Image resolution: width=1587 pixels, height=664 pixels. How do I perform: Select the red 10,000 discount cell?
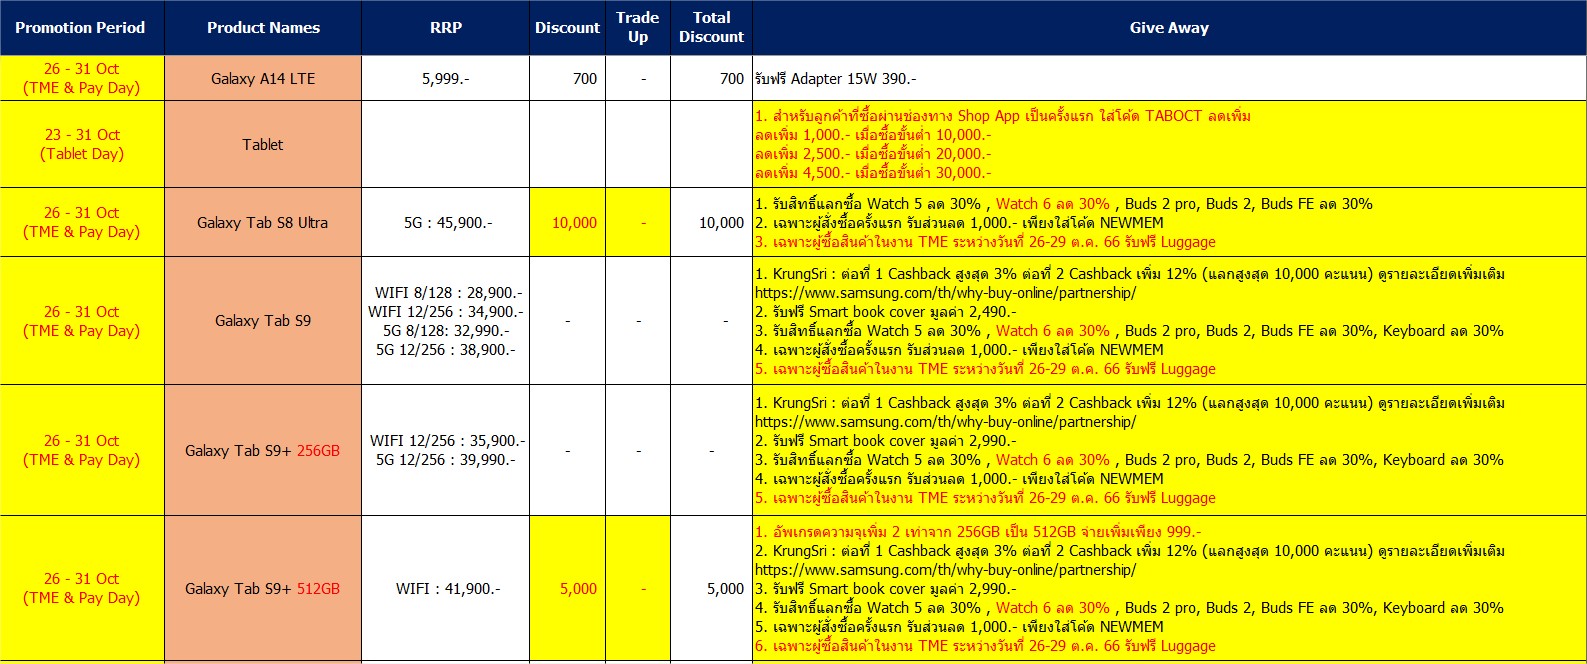[567, 222]
